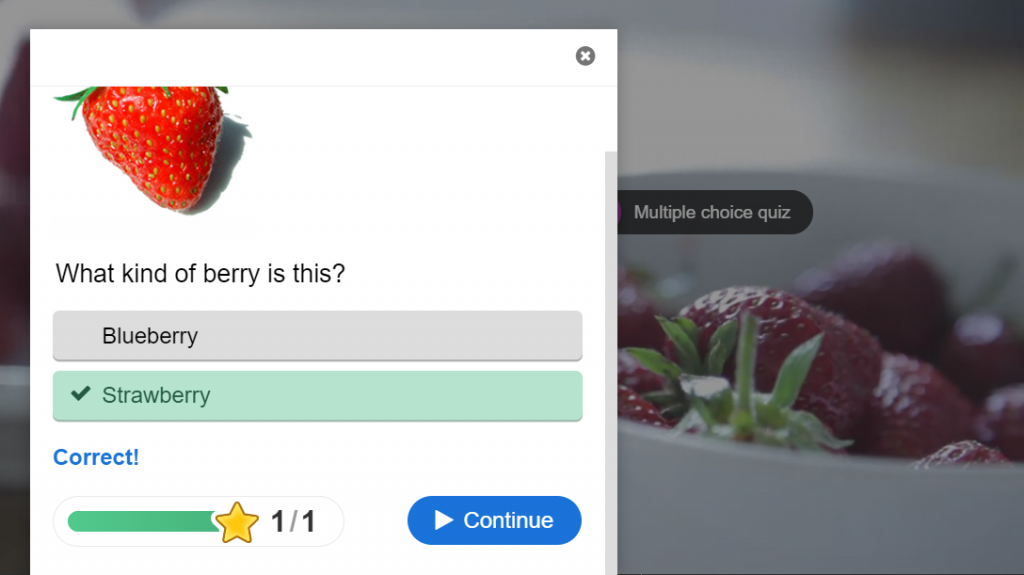1024x575 pixels.
Task: Click the checkmark icon beside Strawberry
Action: 80,393
